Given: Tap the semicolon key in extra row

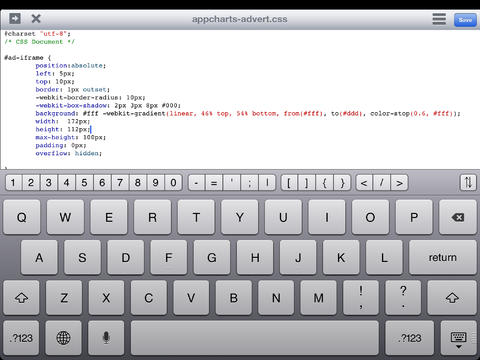Looking at the screenshot, I should click(249, 183).
